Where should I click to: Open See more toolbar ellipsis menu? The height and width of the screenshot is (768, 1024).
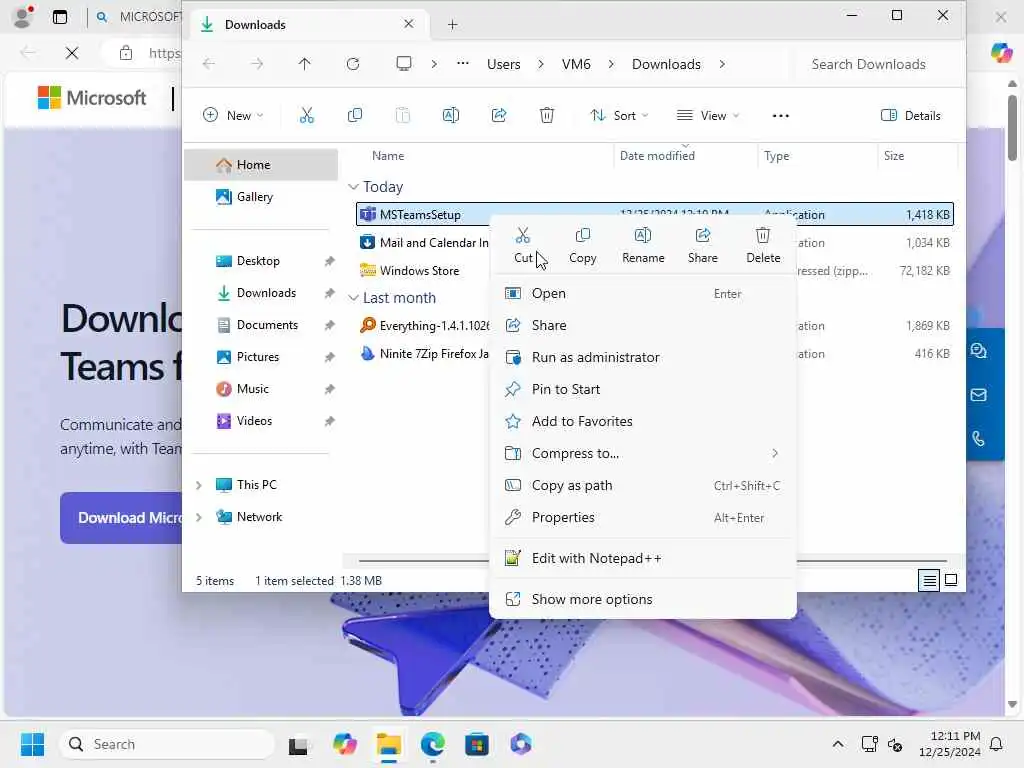(x=780, y=116)
